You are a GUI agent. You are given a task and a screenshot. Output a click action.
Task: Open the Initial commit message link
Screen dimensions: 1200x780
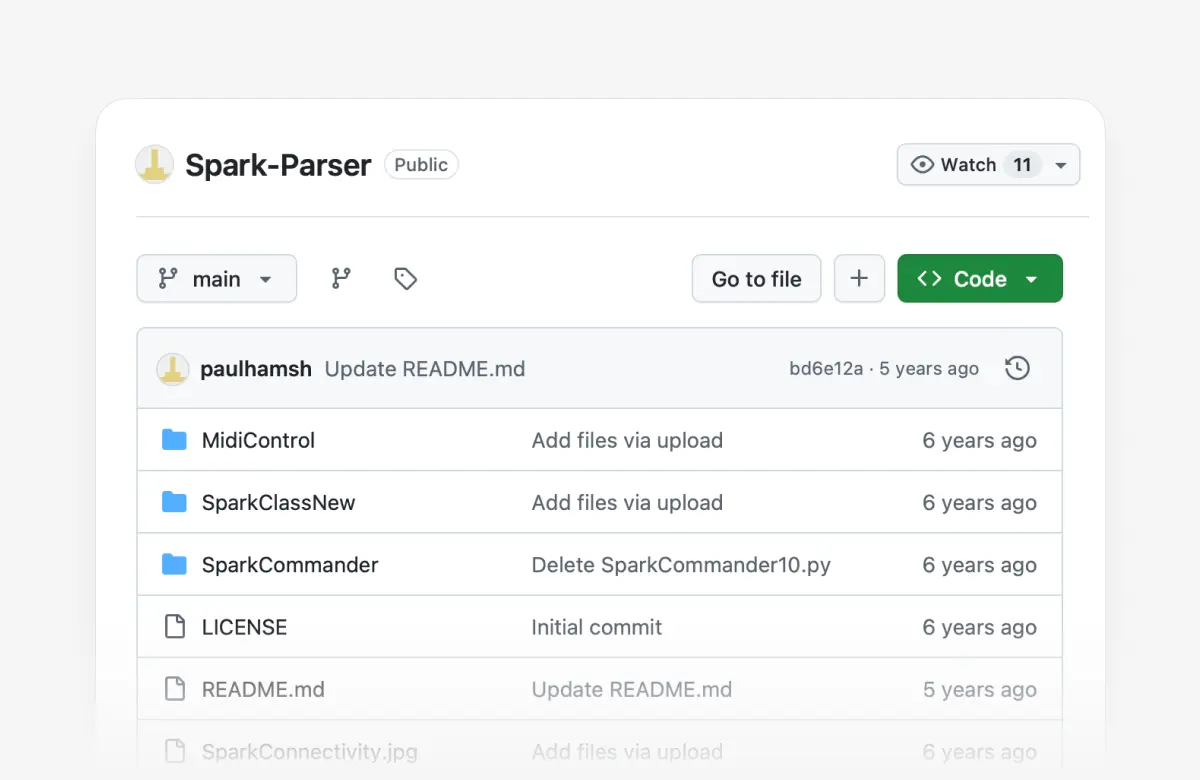pos(597,627)
